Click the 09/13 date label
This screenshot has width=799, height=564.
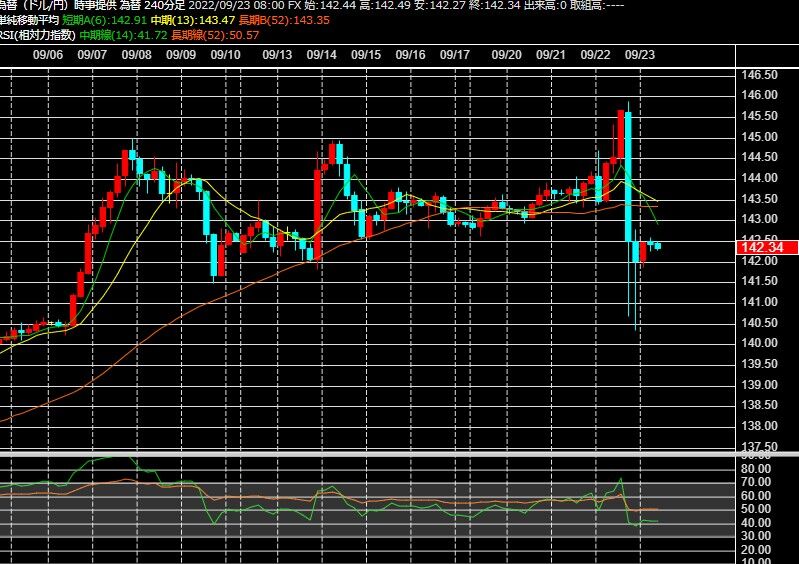(277, 55)
